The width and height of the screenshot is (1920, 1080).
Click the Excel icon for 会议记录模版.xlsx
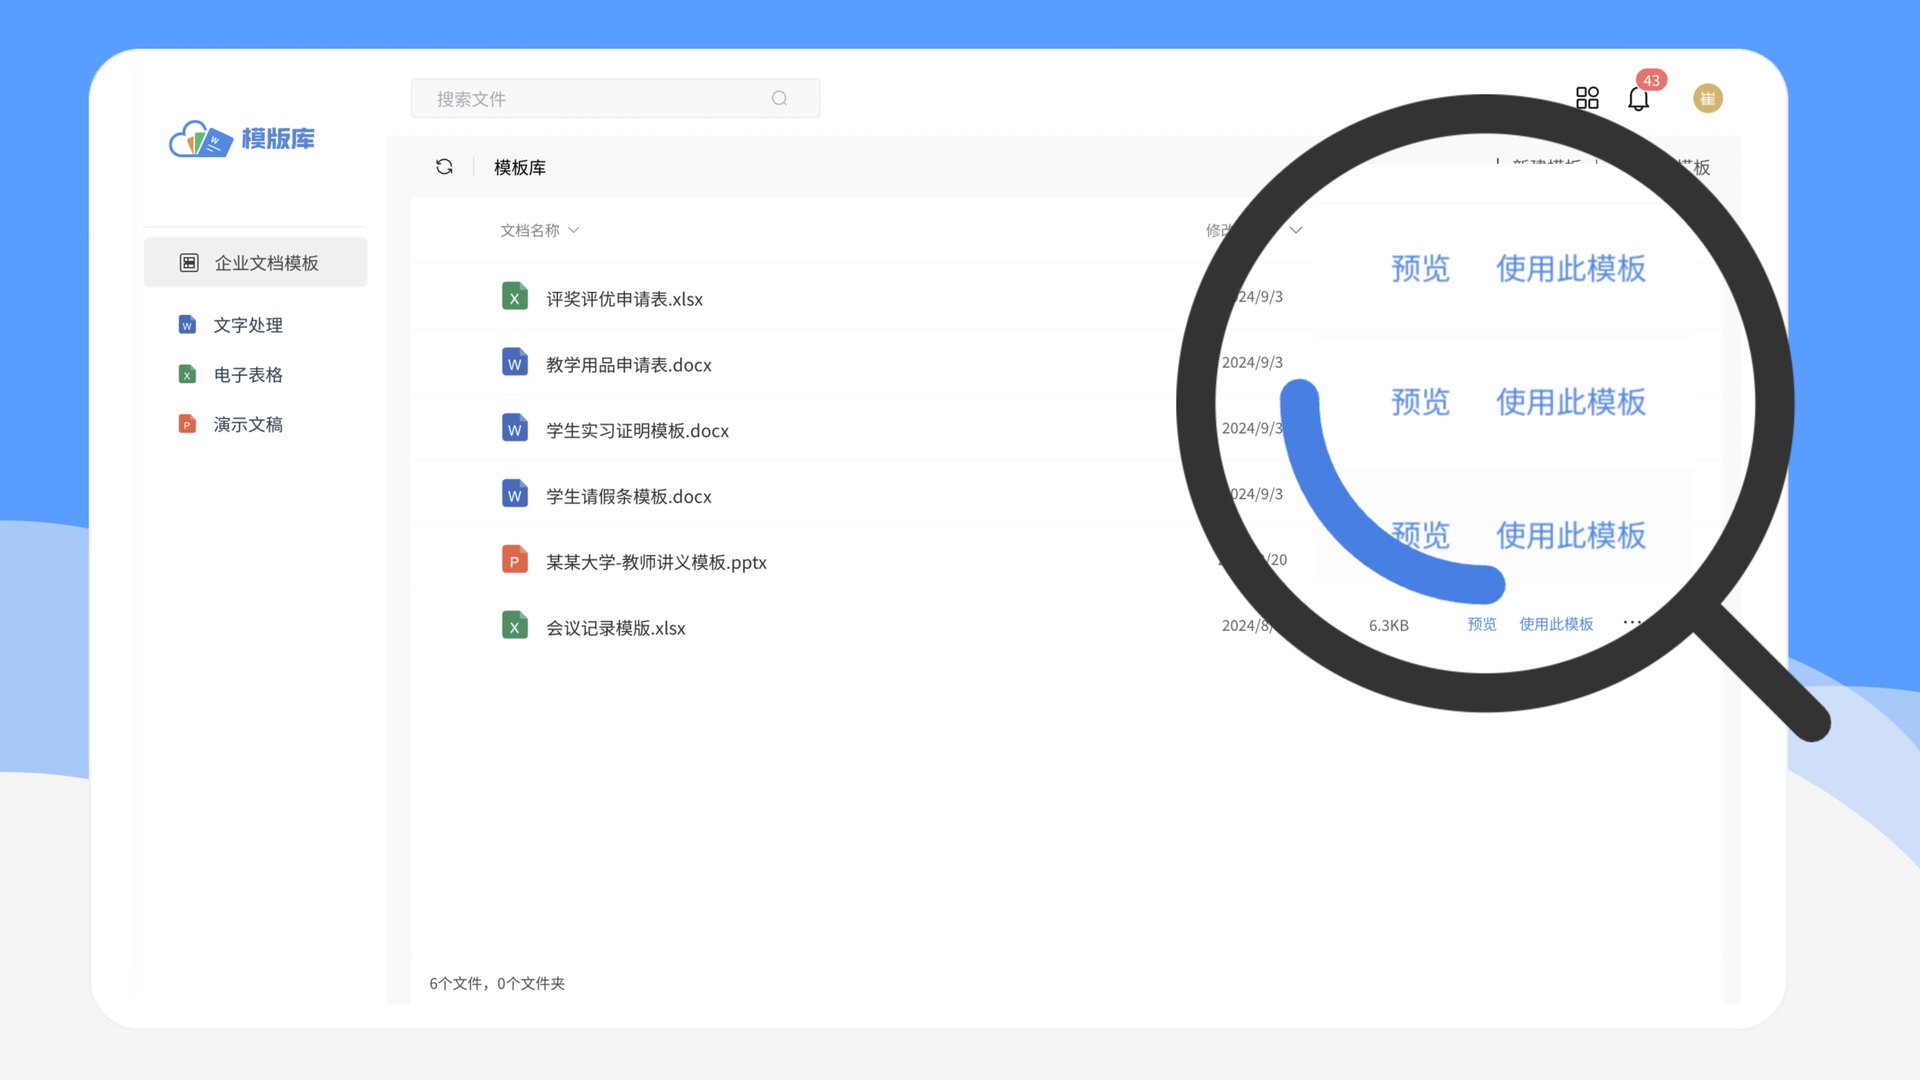514,626
